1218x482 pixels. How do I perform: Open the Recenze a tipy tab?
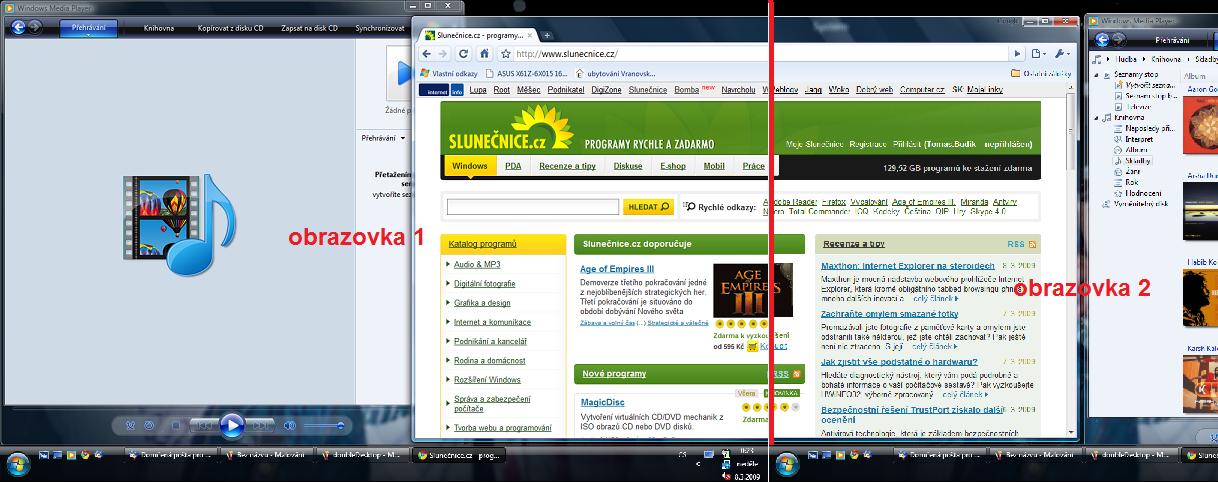(x=567, y=166)
